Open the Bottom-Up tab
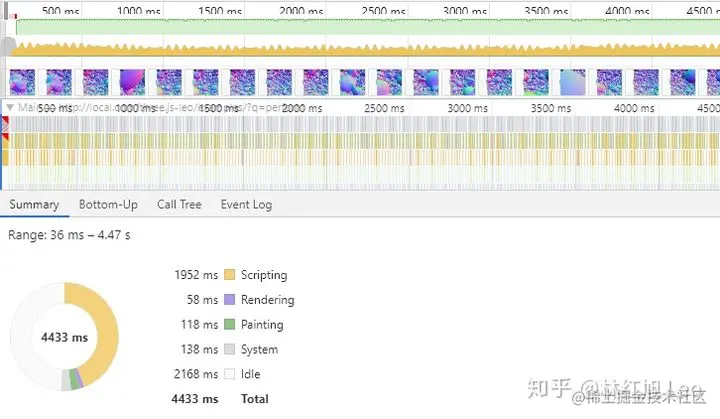 (108, 204)
